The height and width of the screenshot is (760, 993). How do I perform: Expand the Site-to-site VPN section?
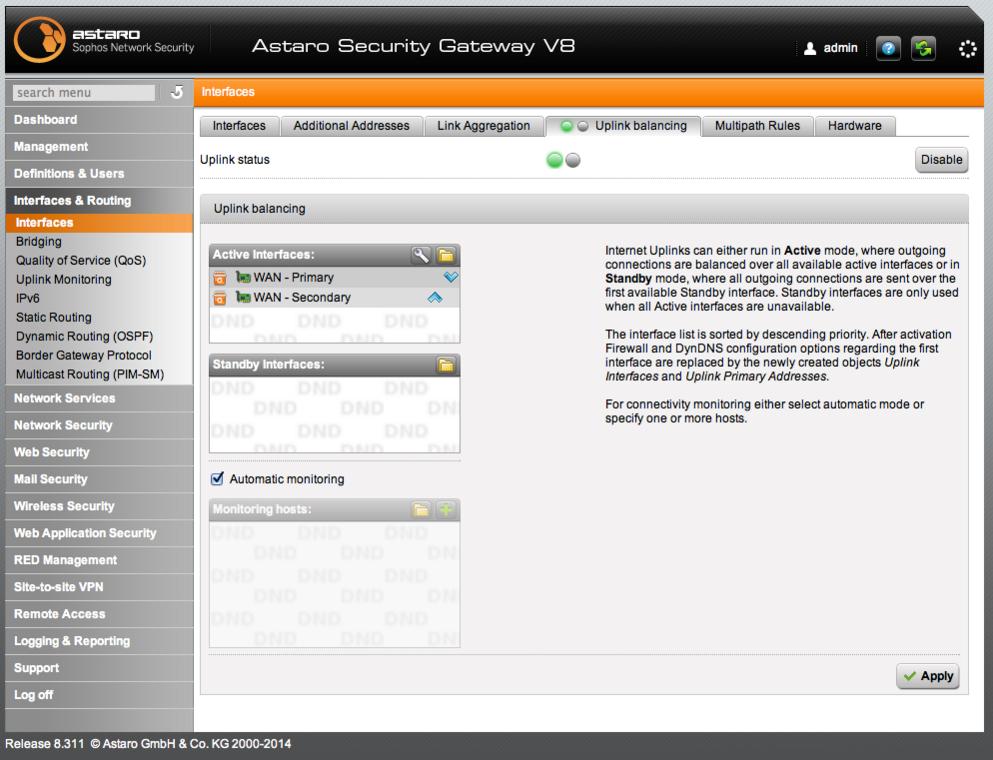pos(99,587)
